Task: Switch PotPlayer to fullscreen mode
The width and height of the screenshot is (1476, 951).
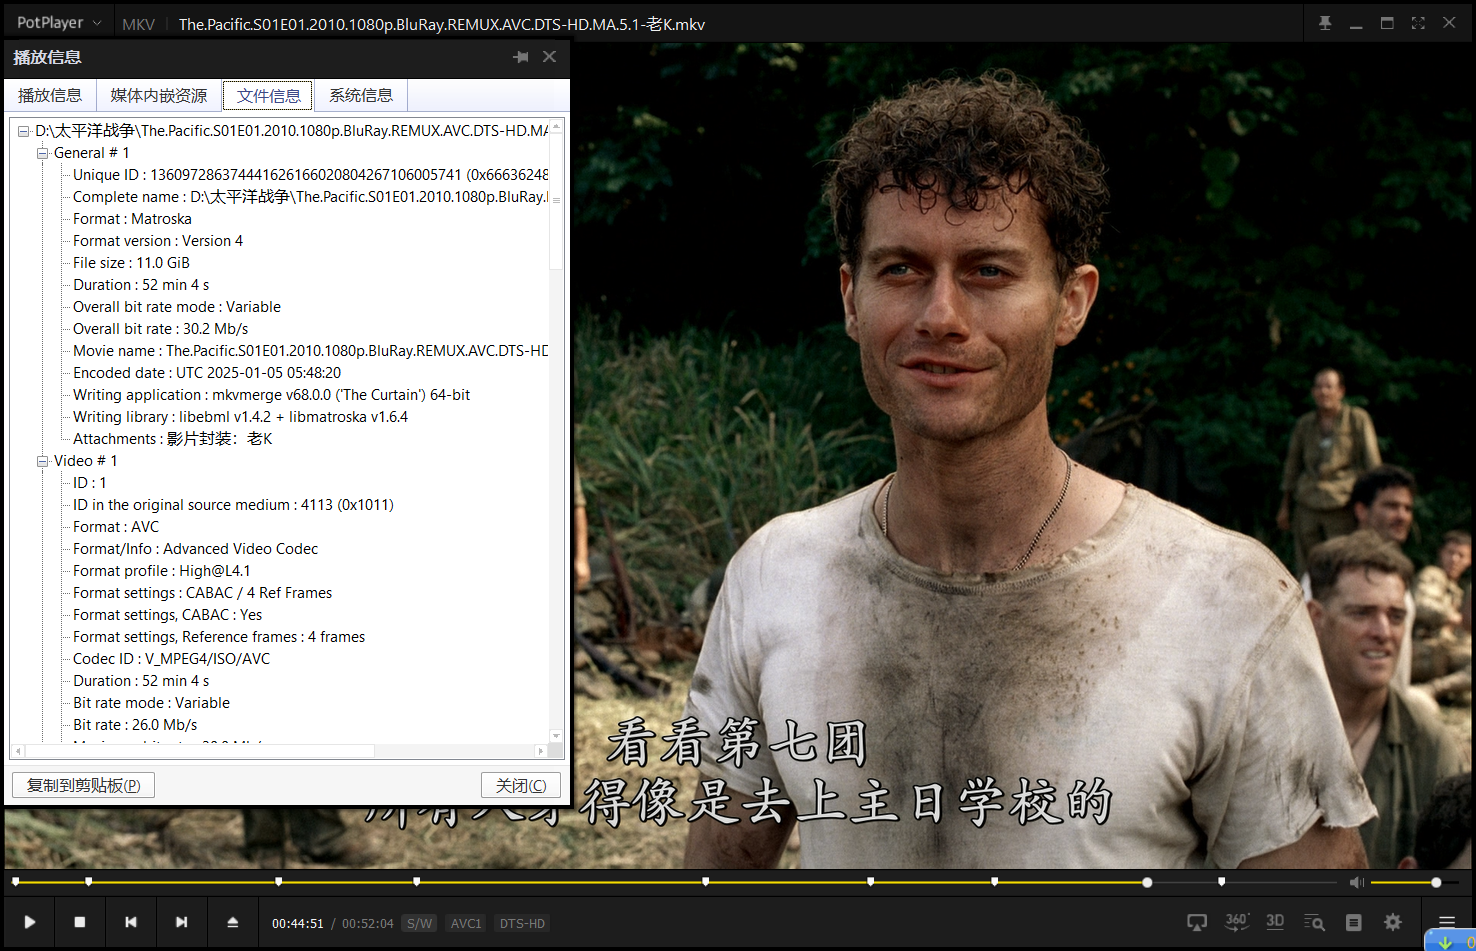Action: tap(1418, 23)
